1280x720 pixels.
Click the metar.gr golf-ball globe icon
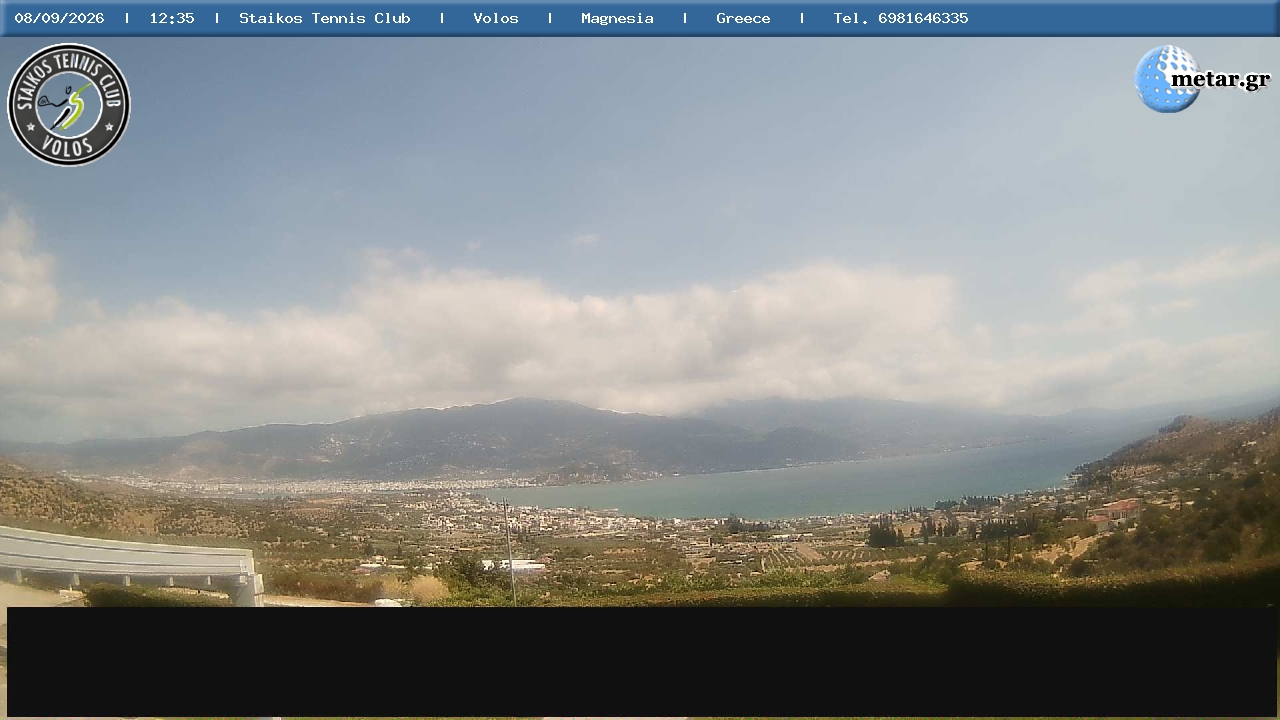[1166, 79]
